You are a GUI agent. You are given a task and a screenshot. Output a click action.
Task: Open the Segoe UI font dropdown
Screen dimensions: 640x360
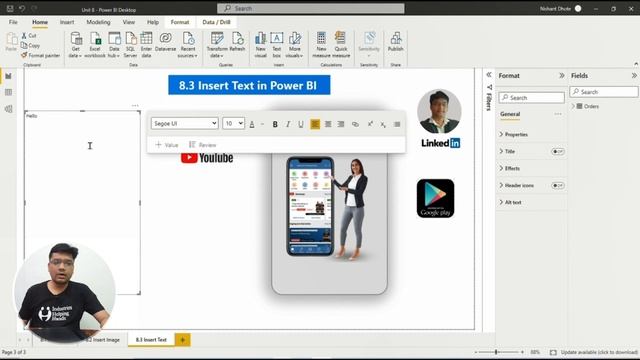(184, 123)
